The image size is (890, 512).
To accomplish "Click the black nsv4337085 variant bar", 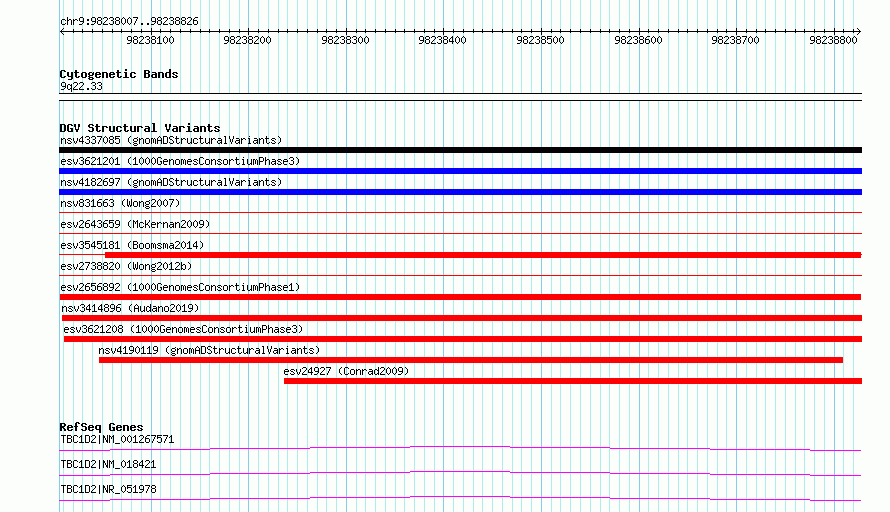I will coord(460,150).
